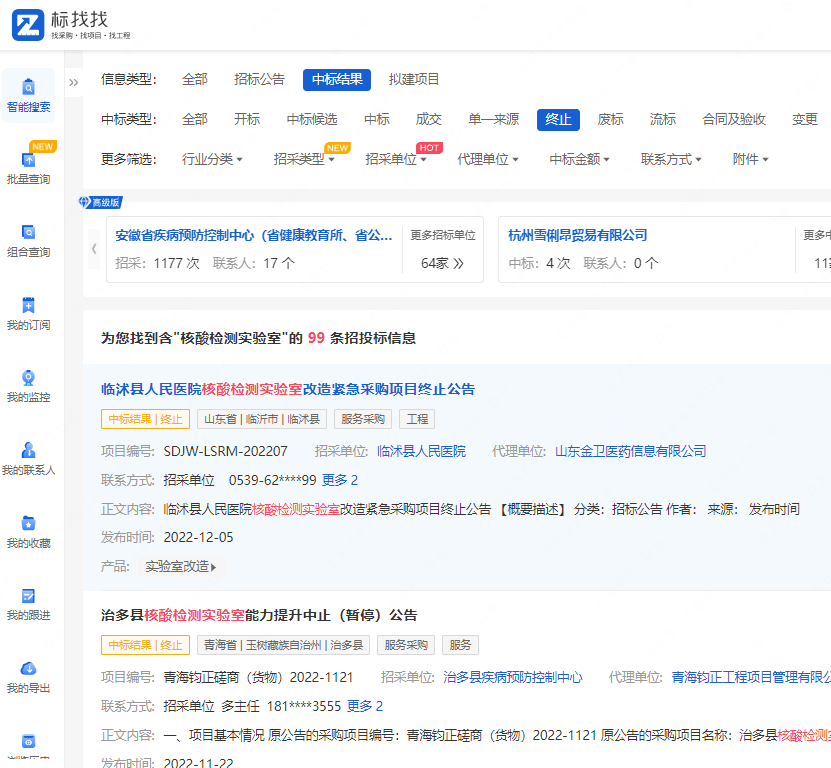Filter by 单一来源 type

tap(493, 119)
